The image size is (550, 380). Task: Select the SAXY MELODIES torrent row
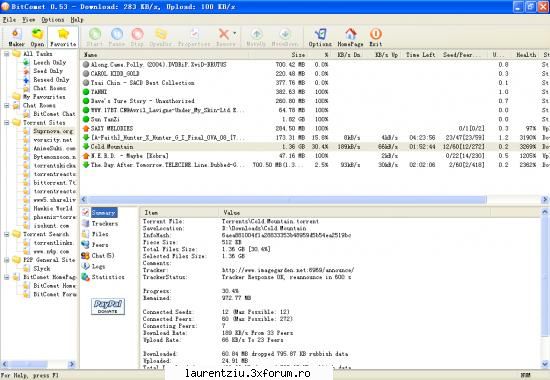point(315,128)
